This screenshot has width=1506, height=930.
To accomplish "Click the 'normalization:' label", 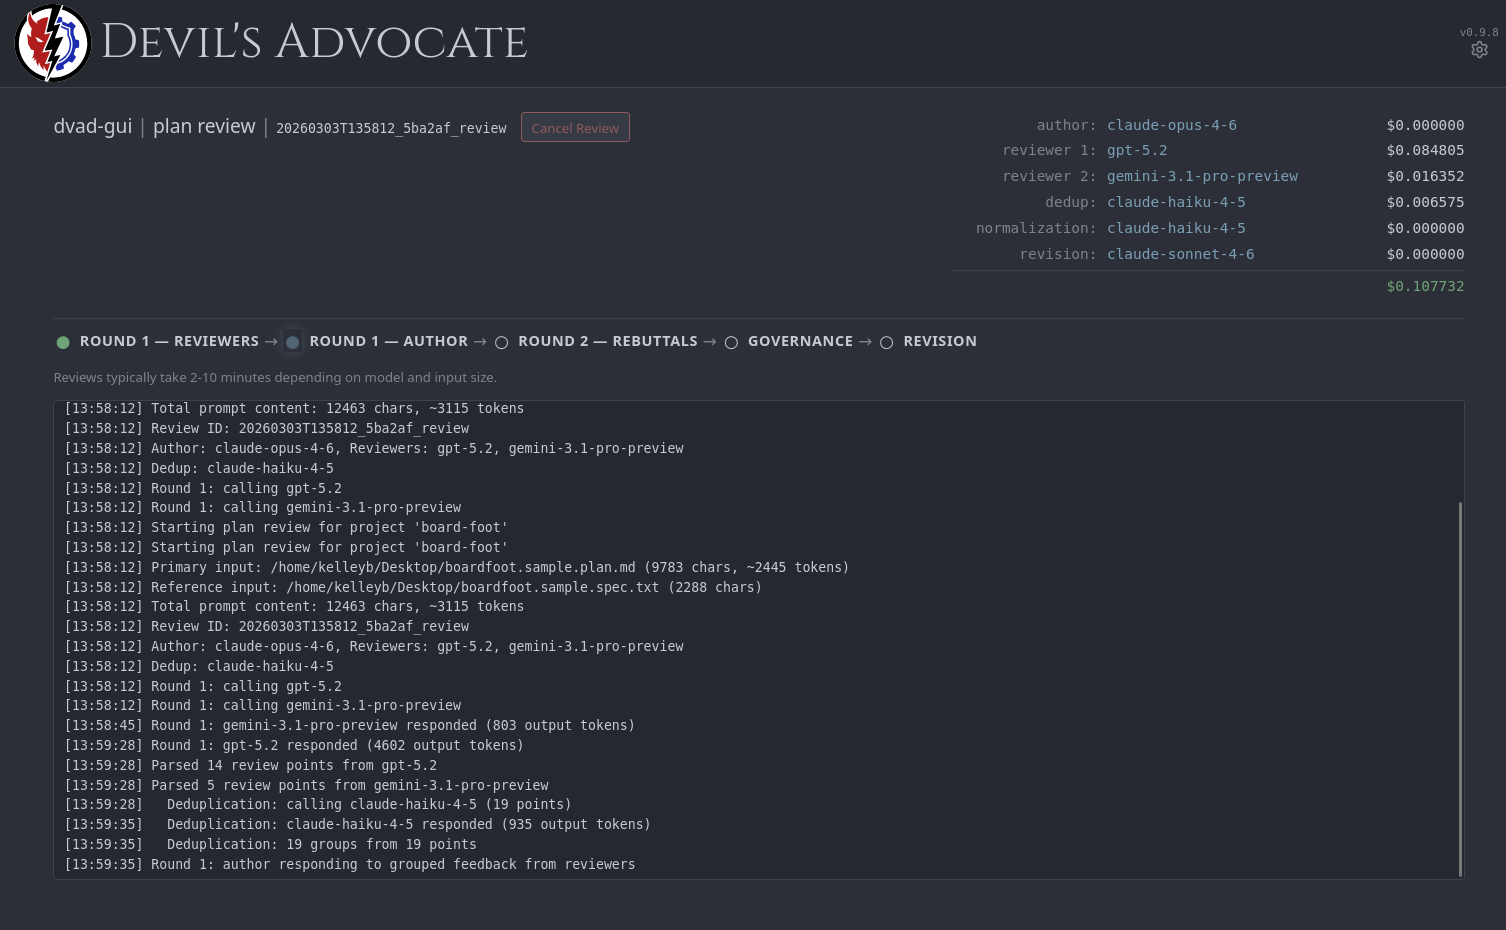I will tap(1036, 228).
